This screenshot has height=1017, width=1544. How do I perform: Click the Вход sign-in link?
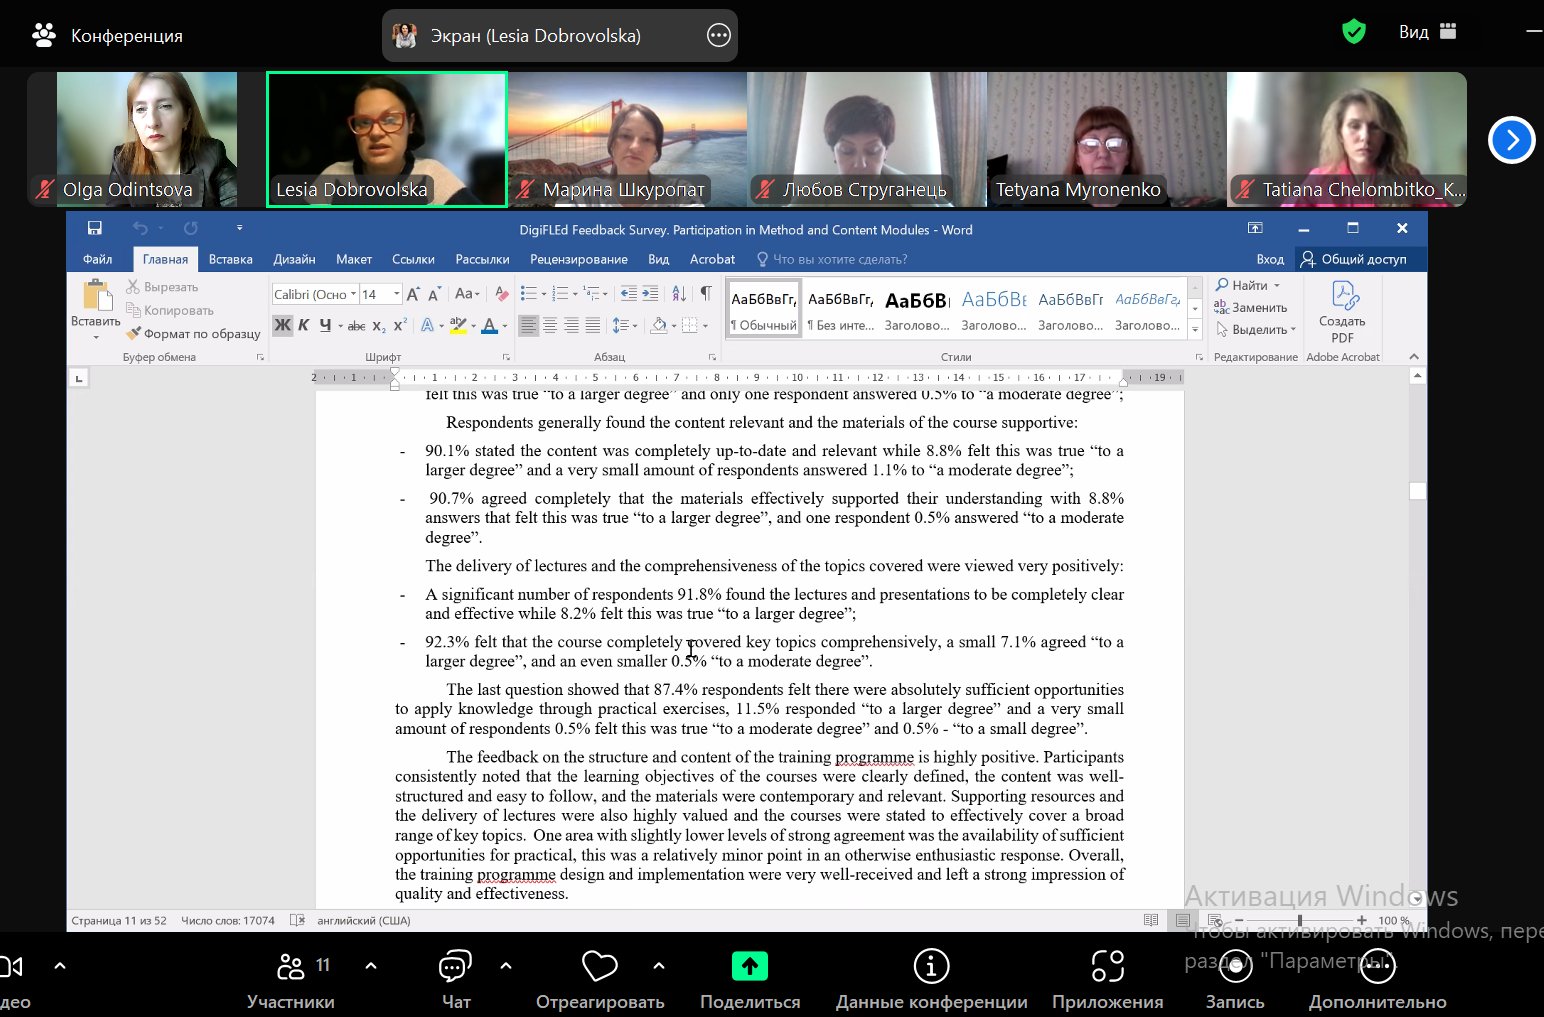(x=1270, y=259)
